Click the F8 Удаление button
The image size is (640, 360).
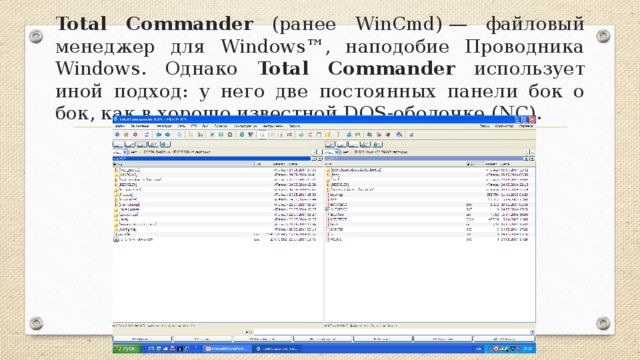click(x=443, y=339)
